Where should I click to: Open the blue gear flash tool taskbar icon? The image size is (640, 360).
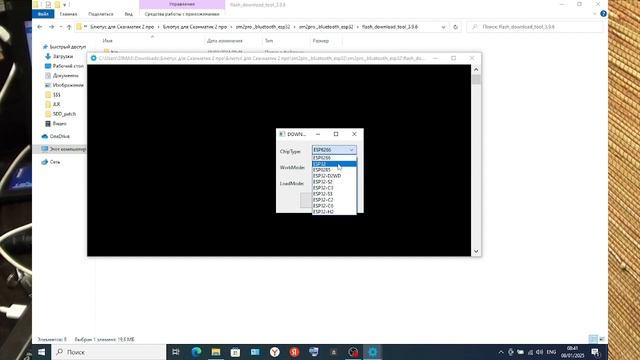pos(373,352)
